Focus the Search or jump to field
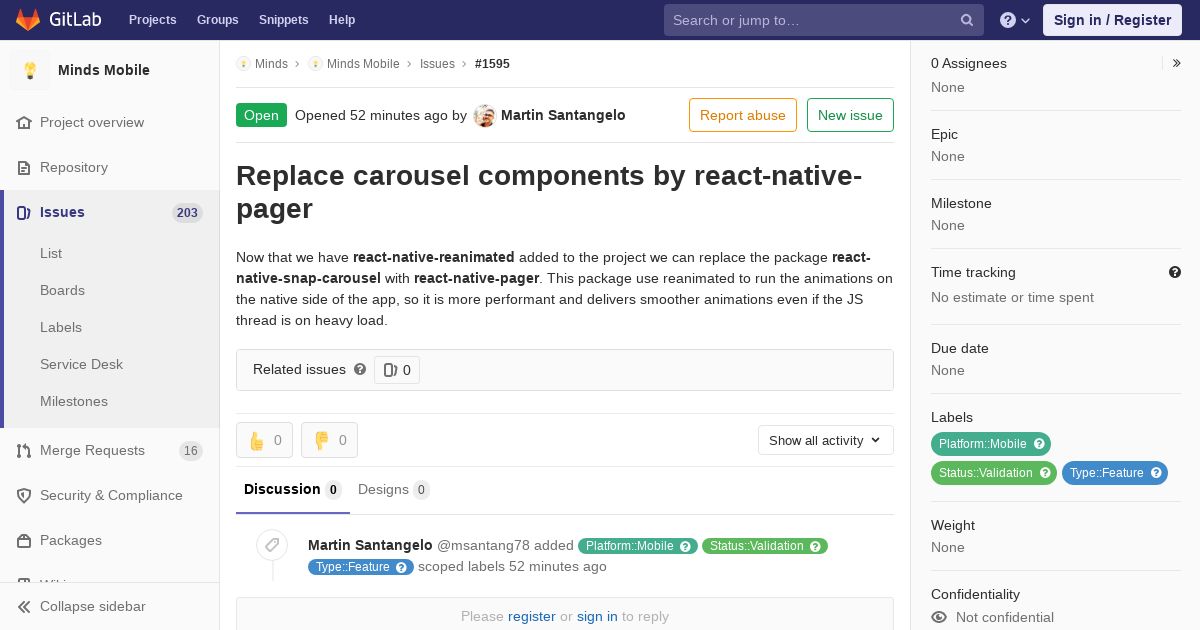The height and width of the screenshot is (630, 1200). [x=824, y=20]
